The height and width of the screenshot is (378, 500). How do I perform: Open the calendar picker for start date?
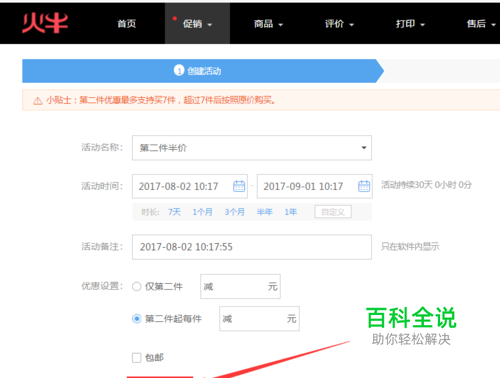tap(239, 186)
